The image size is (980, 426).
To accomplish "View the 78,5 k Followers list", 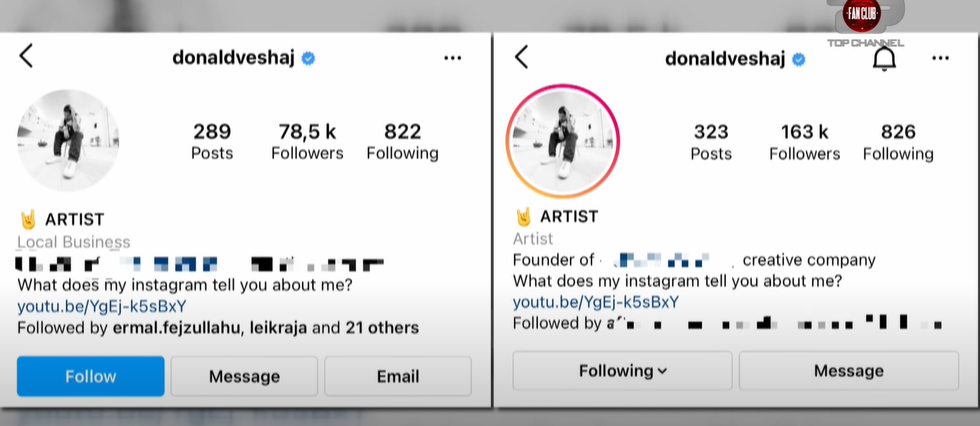I will click(x=307, y=141).
